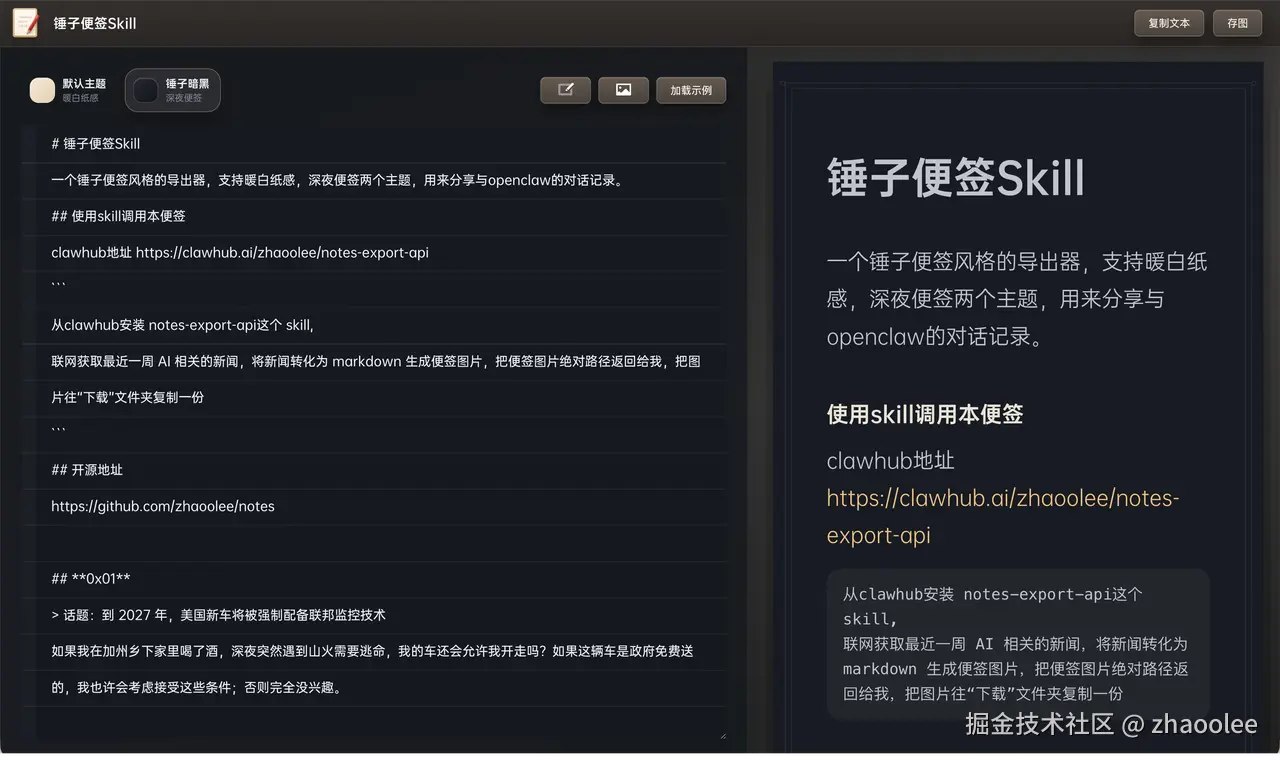Image resolution: width=1280 pixels, height=760 pixels.
Task: Toggle the dark circle on 锤子暗黑 chip
Action: pyautogui.click(x=145, y=90)
